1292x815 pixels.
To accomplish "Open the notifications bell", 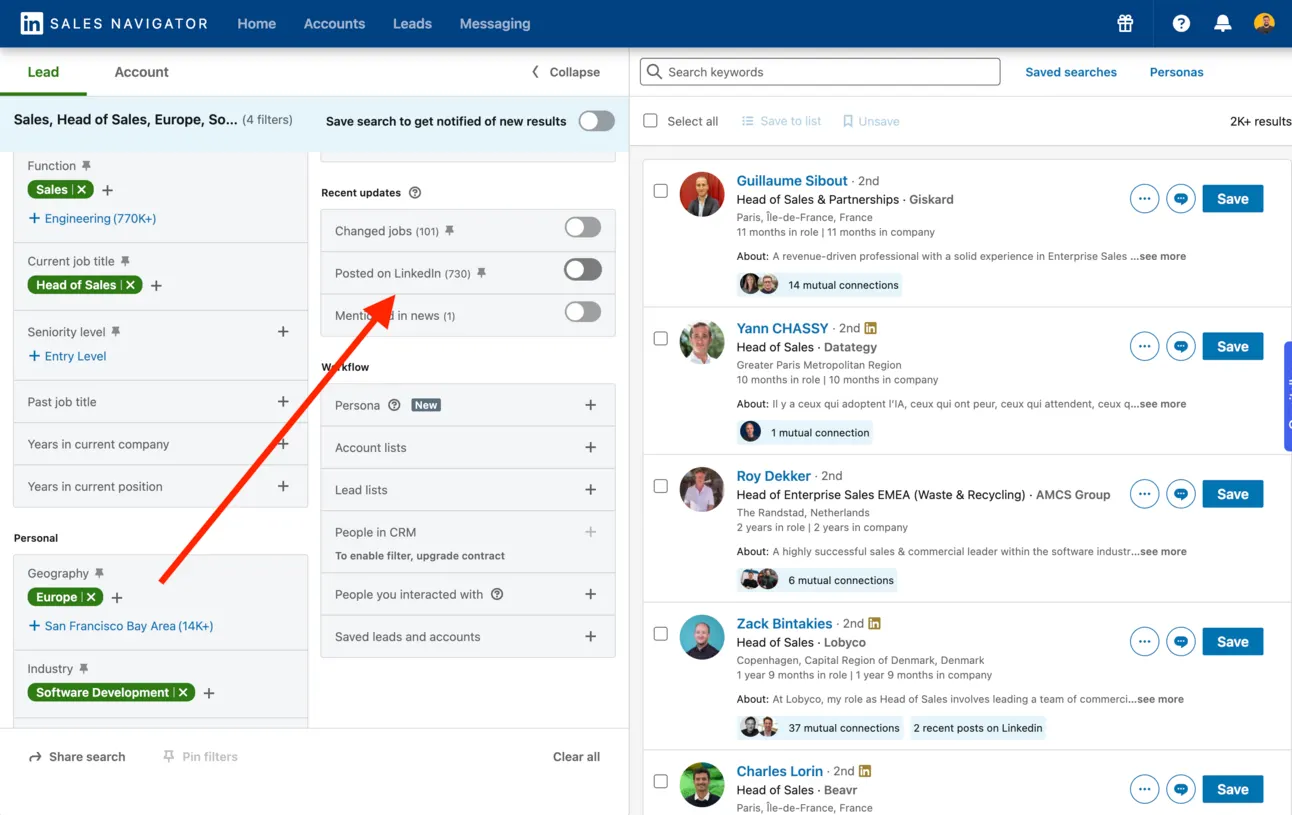I will 1222,23.
